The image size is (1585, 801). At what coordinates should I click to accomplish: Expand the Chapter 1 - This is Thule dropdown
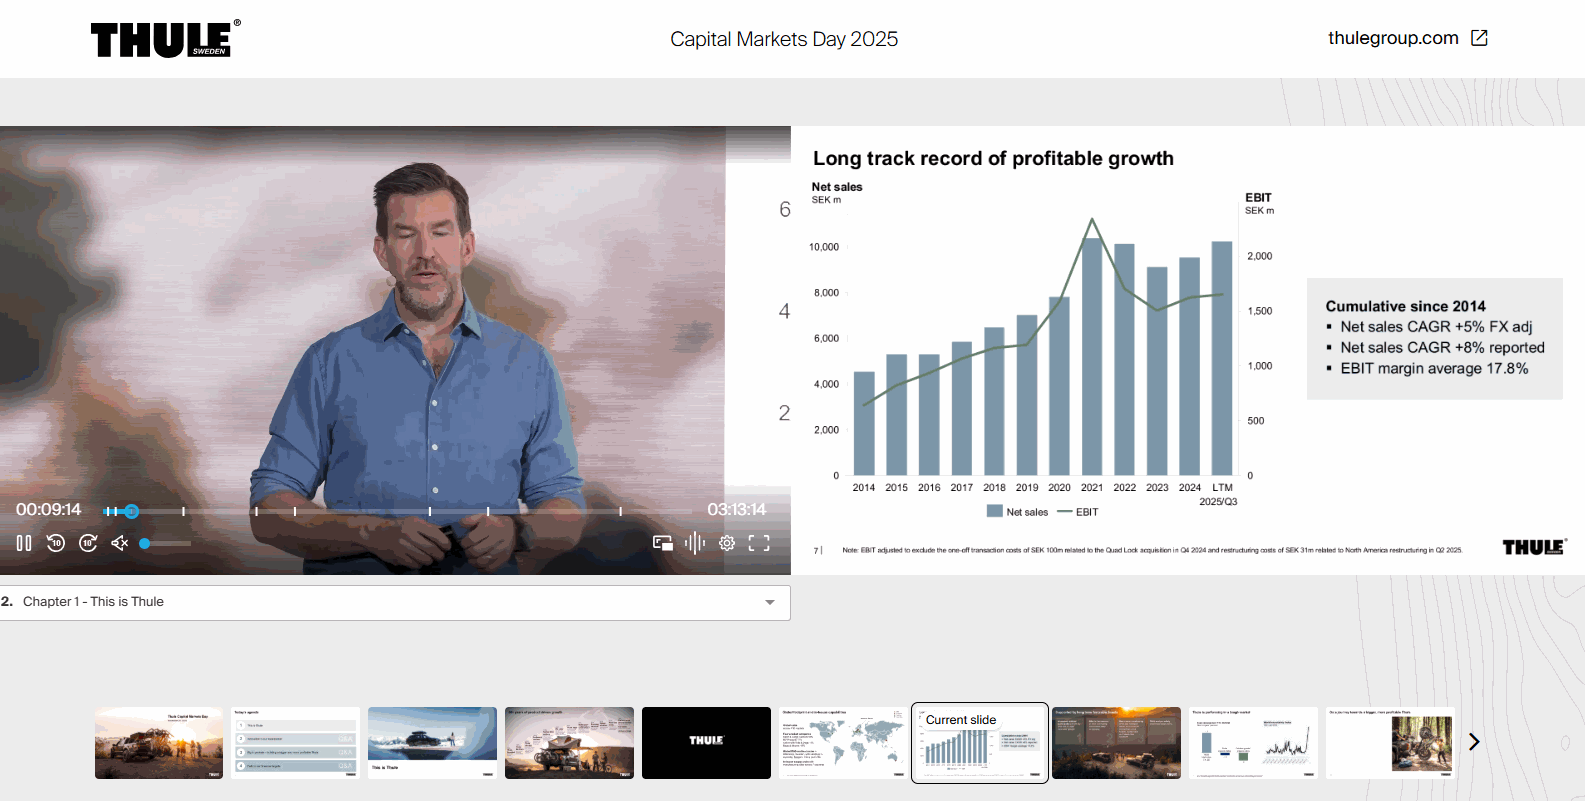[395, 602]
